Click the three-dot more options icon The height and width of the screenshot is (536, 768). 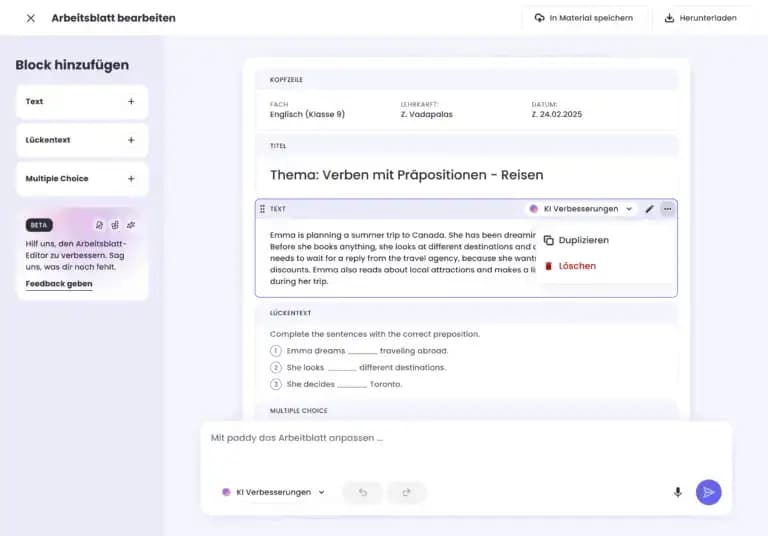click(x=668, y=209)
